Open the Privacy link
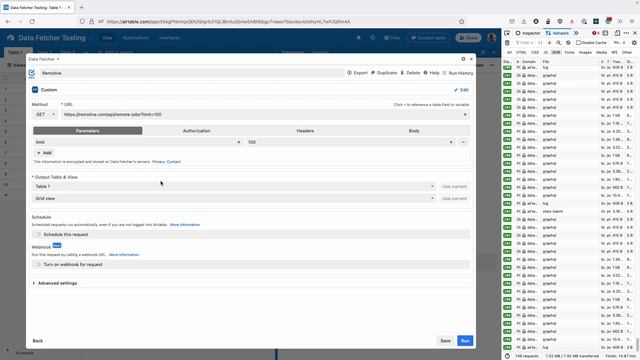 tap(158, 162)
